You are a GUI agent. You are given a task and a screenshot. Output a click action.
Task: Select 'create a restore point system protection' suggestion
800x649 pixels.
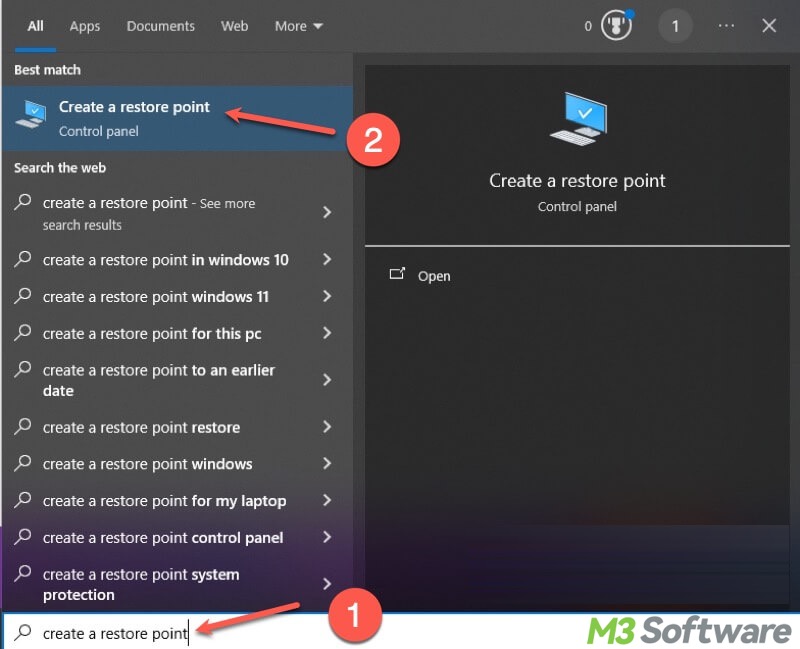point(141,584)
